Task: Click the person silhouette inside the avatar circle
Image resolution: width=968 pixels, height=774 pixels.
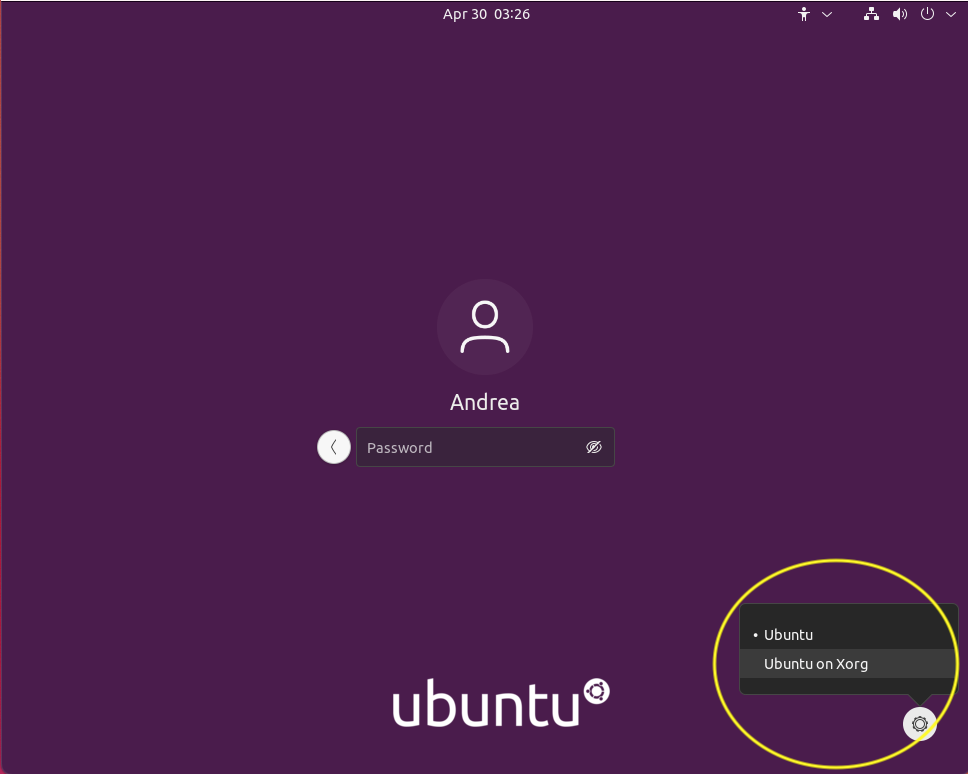Action: point(485,326)
